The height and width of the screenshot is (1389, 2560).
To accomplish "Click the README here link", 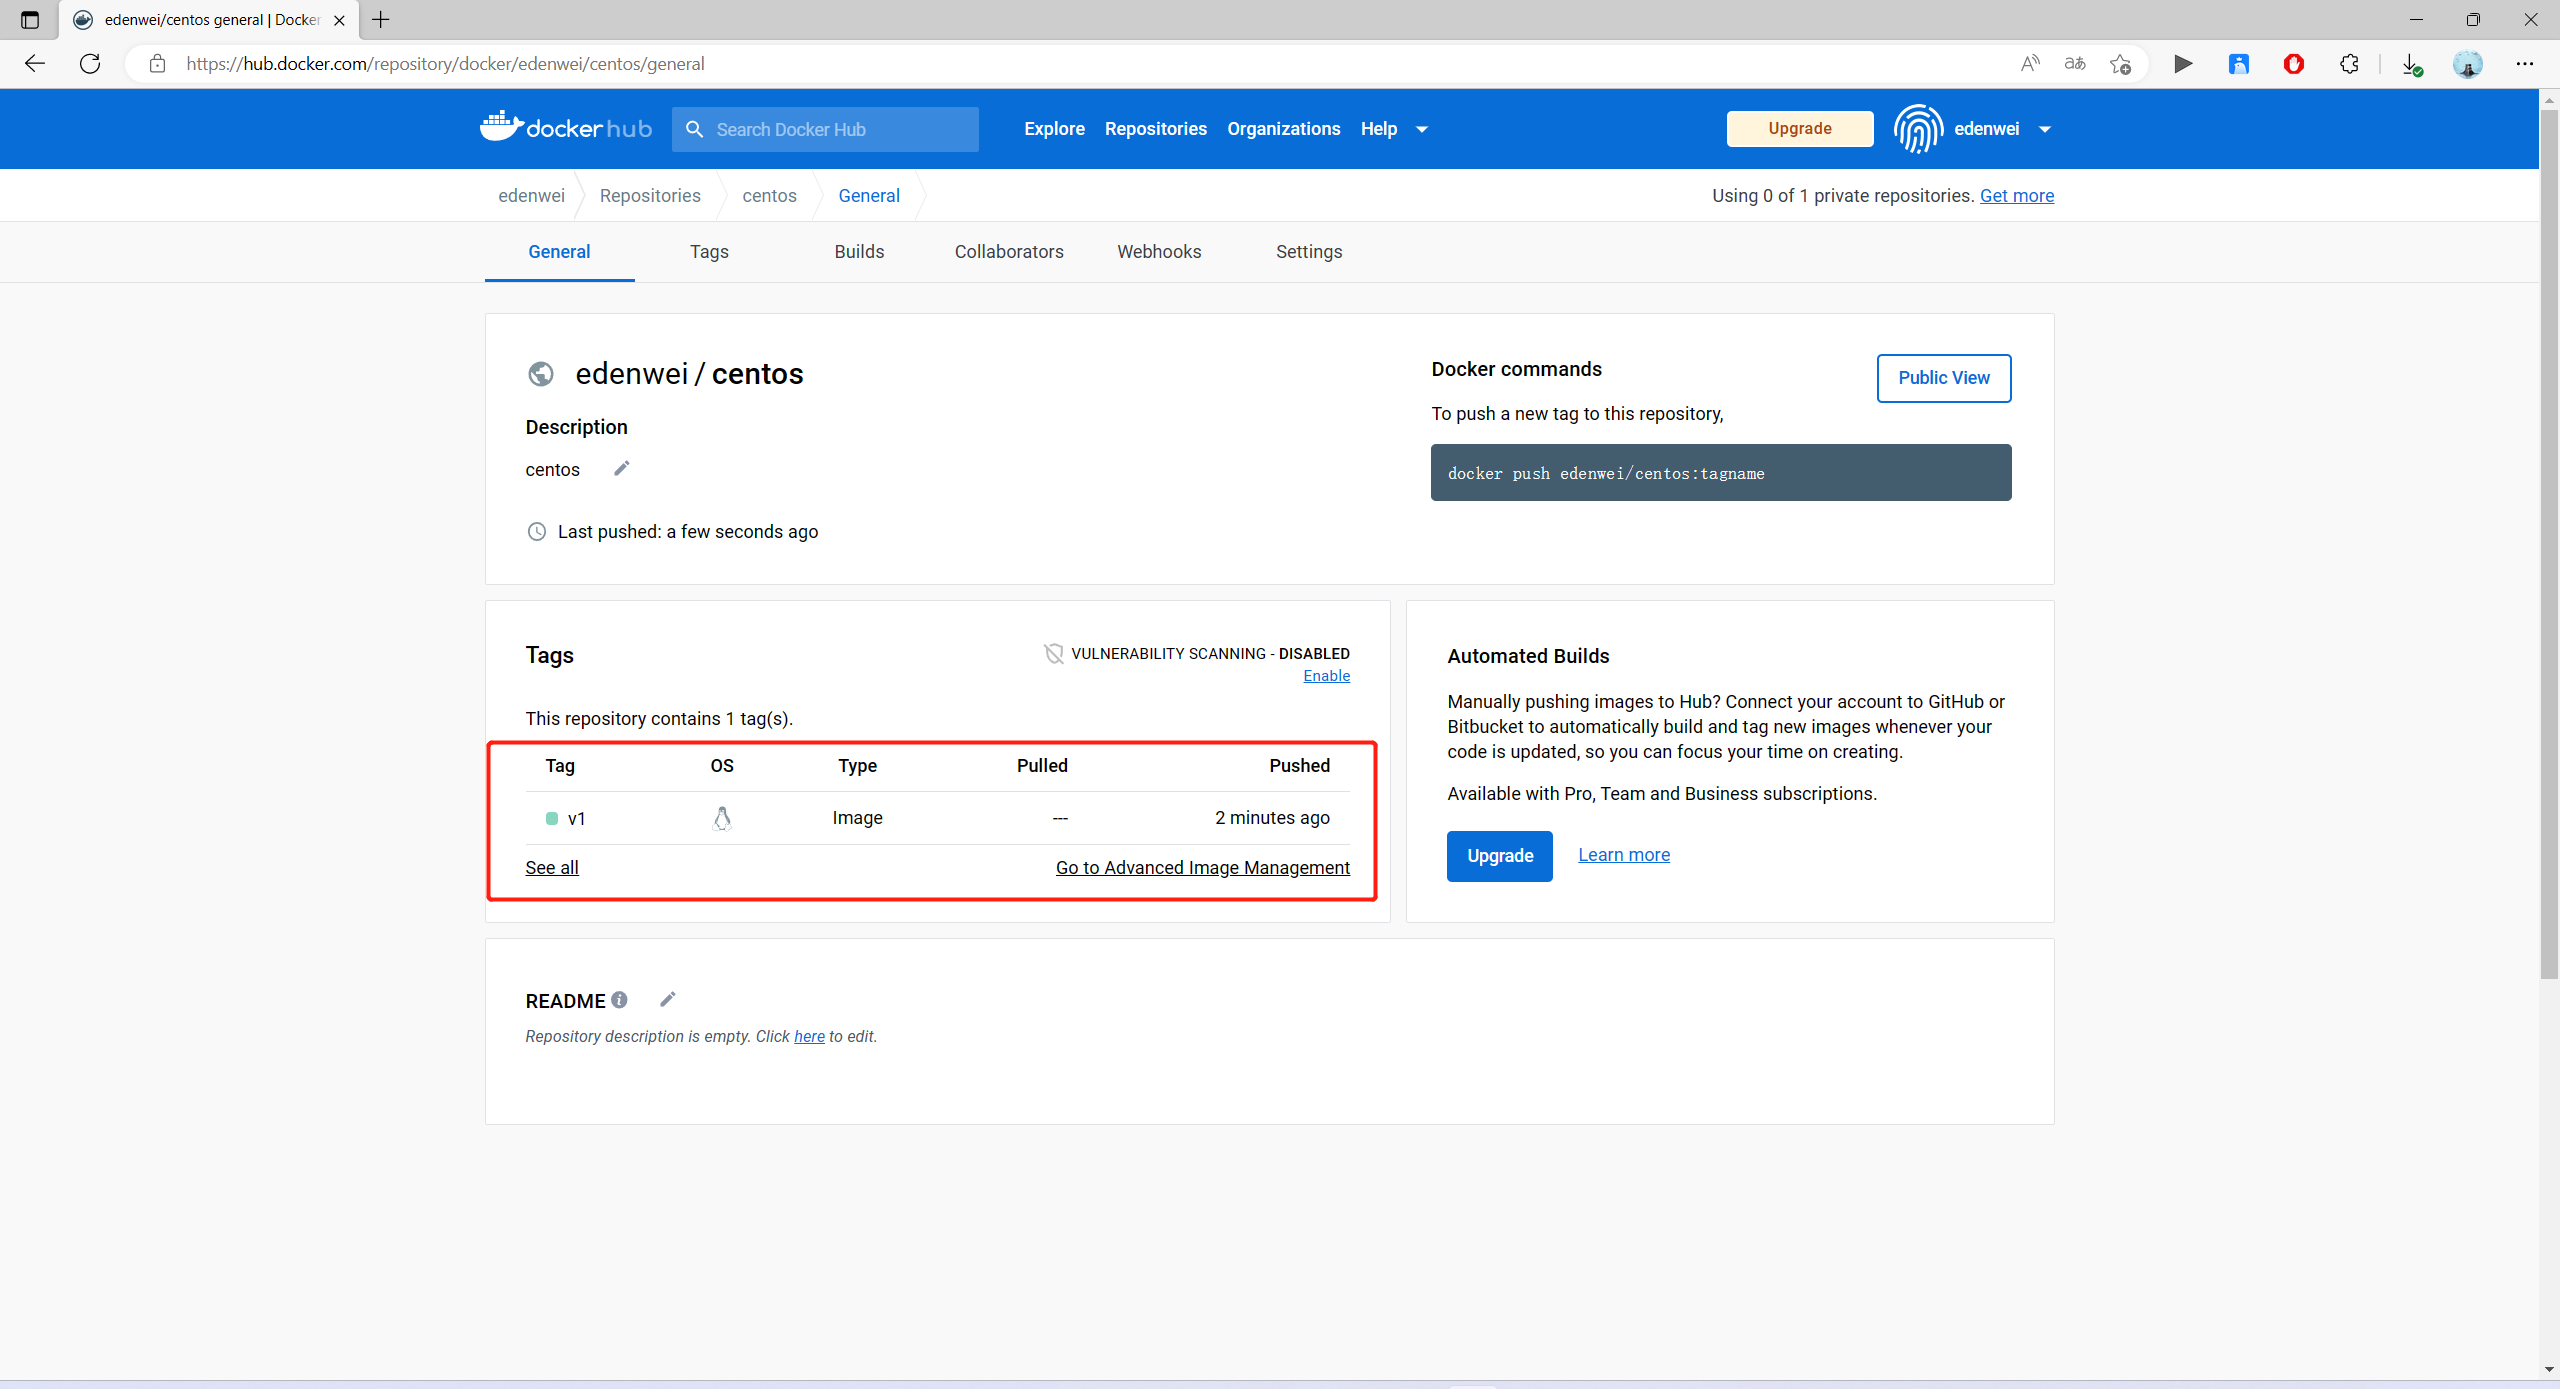I will tap(809, 1037).
